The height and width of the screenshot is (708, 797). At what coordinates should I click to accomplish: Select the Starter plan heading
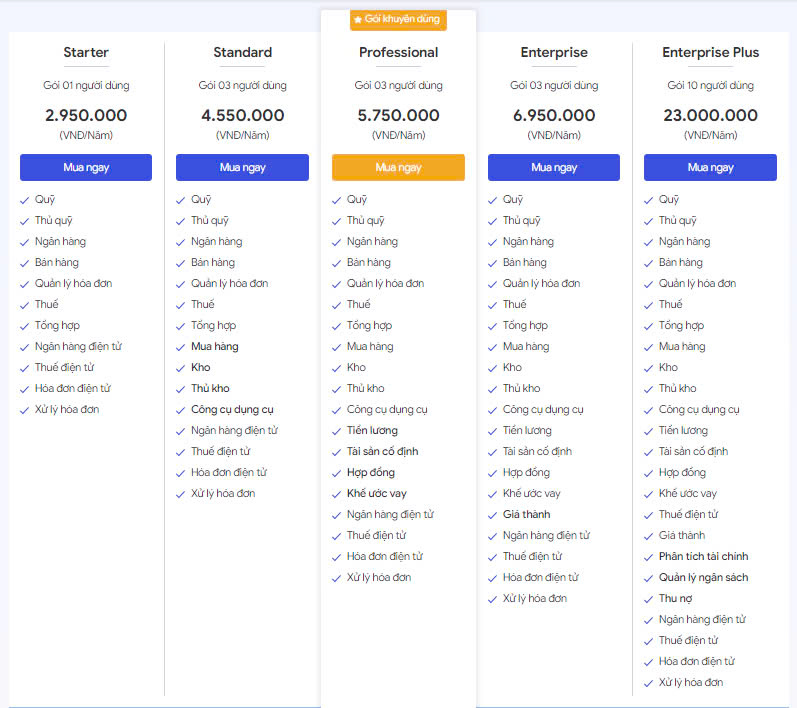pos(86,52)
